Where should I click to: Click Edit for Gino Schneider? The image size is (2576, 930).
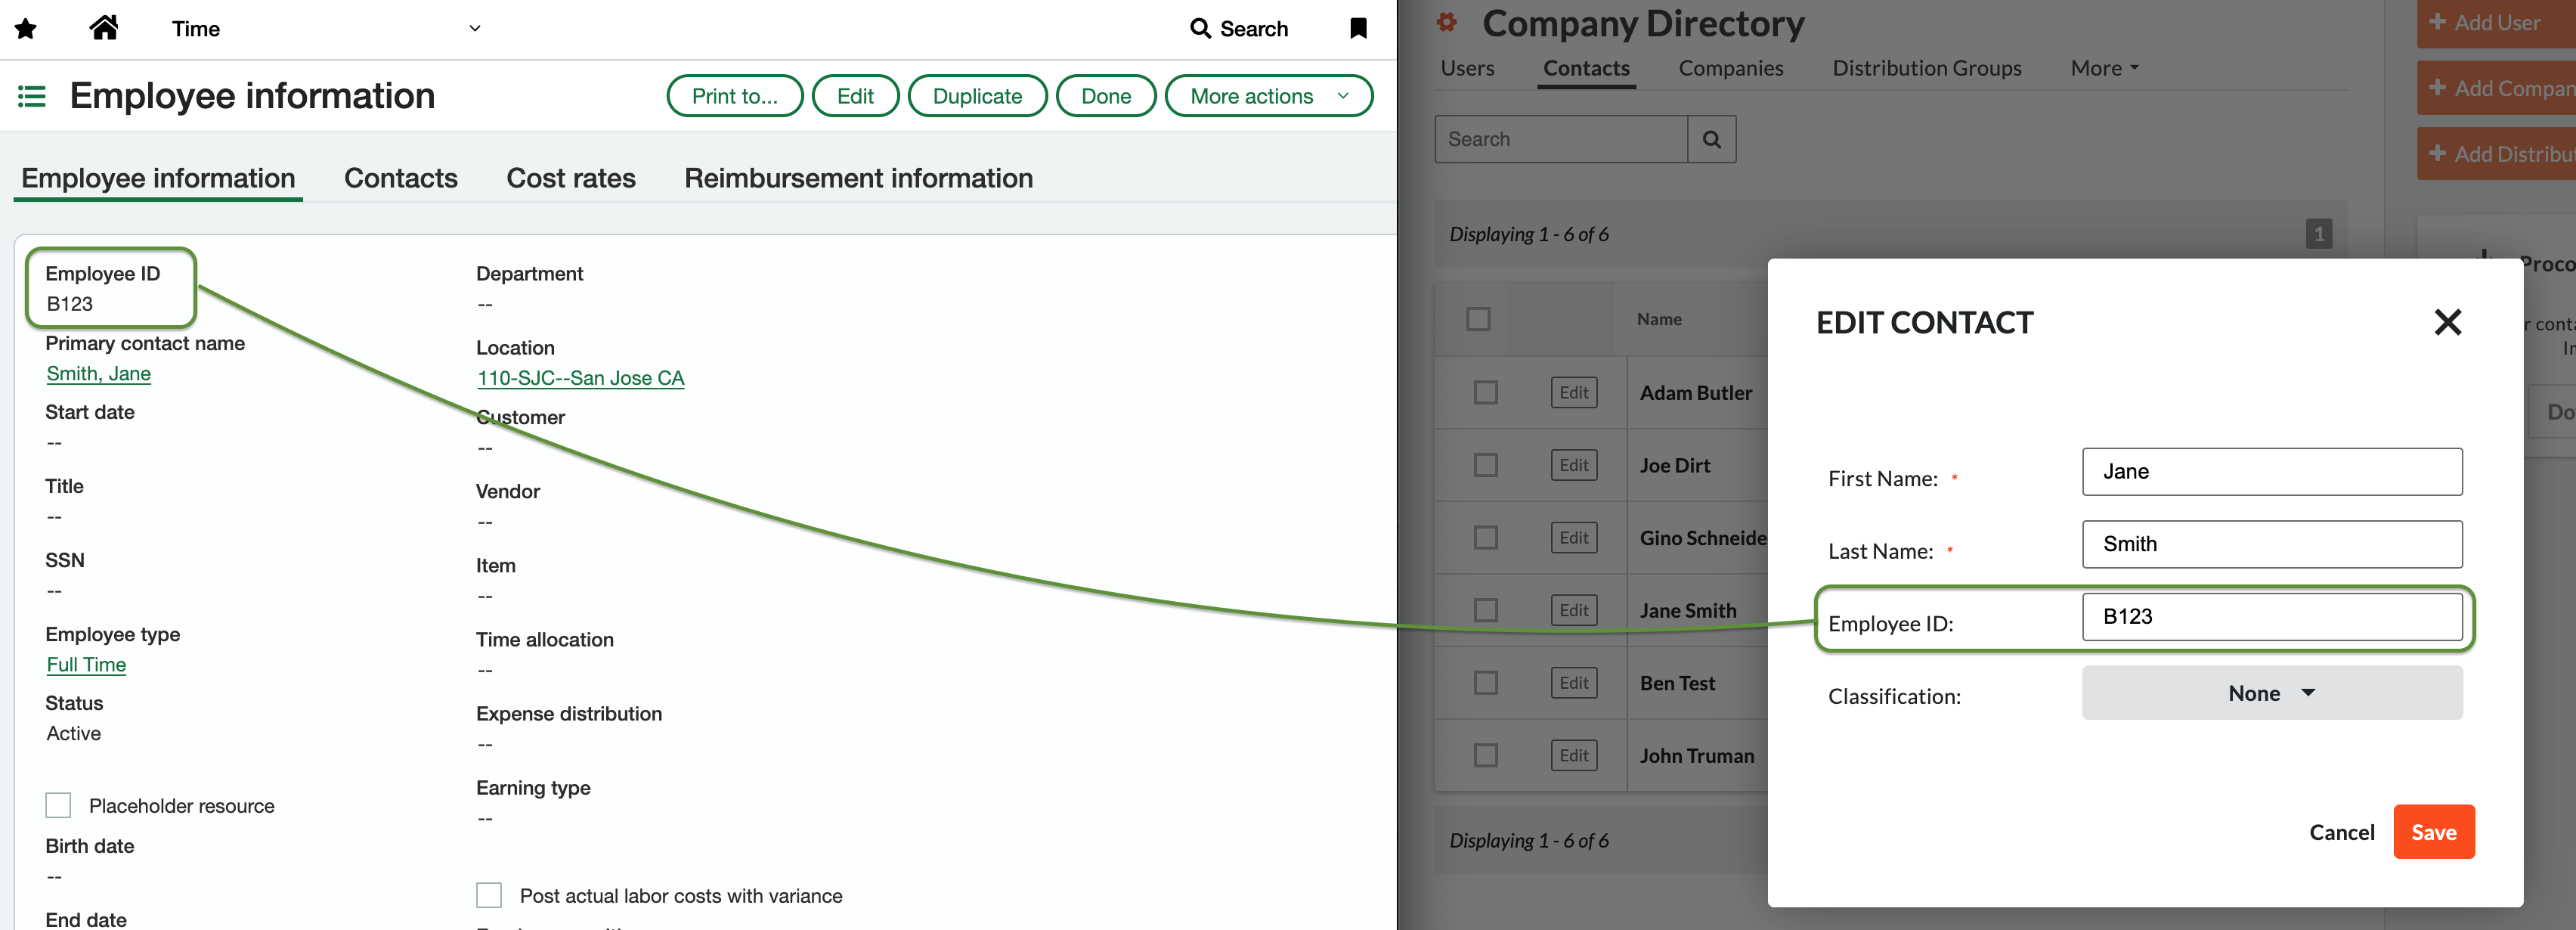click(x=1574, y=538)
